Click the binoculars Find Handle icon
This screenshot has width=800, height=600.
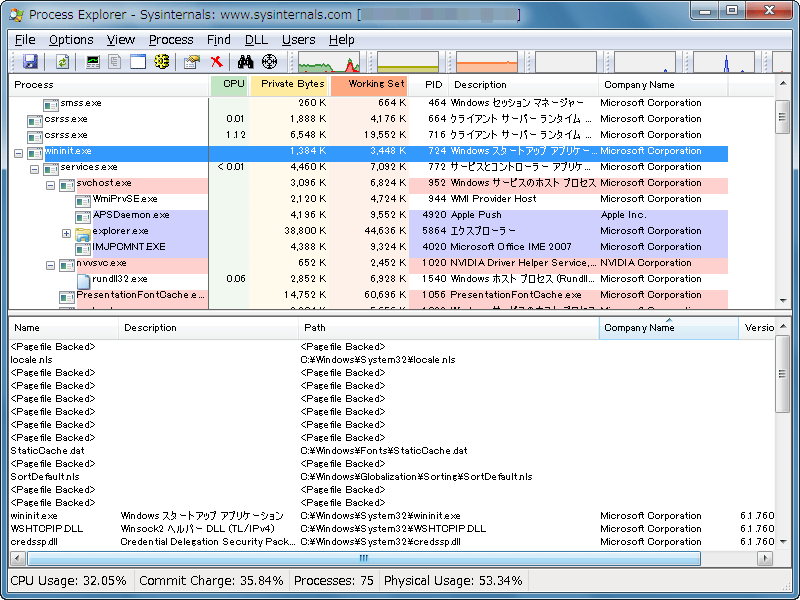click(x=246, y=62)
